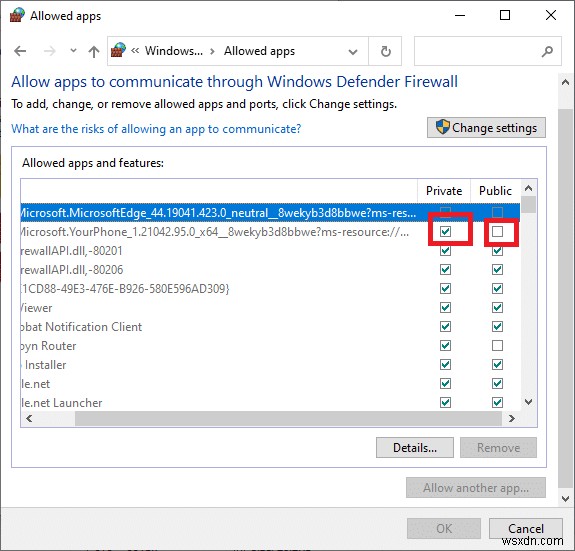Select the Microsoft.YourPhone row
The height and width of the screenshot is (551, 575).
[x=270, y=232]
